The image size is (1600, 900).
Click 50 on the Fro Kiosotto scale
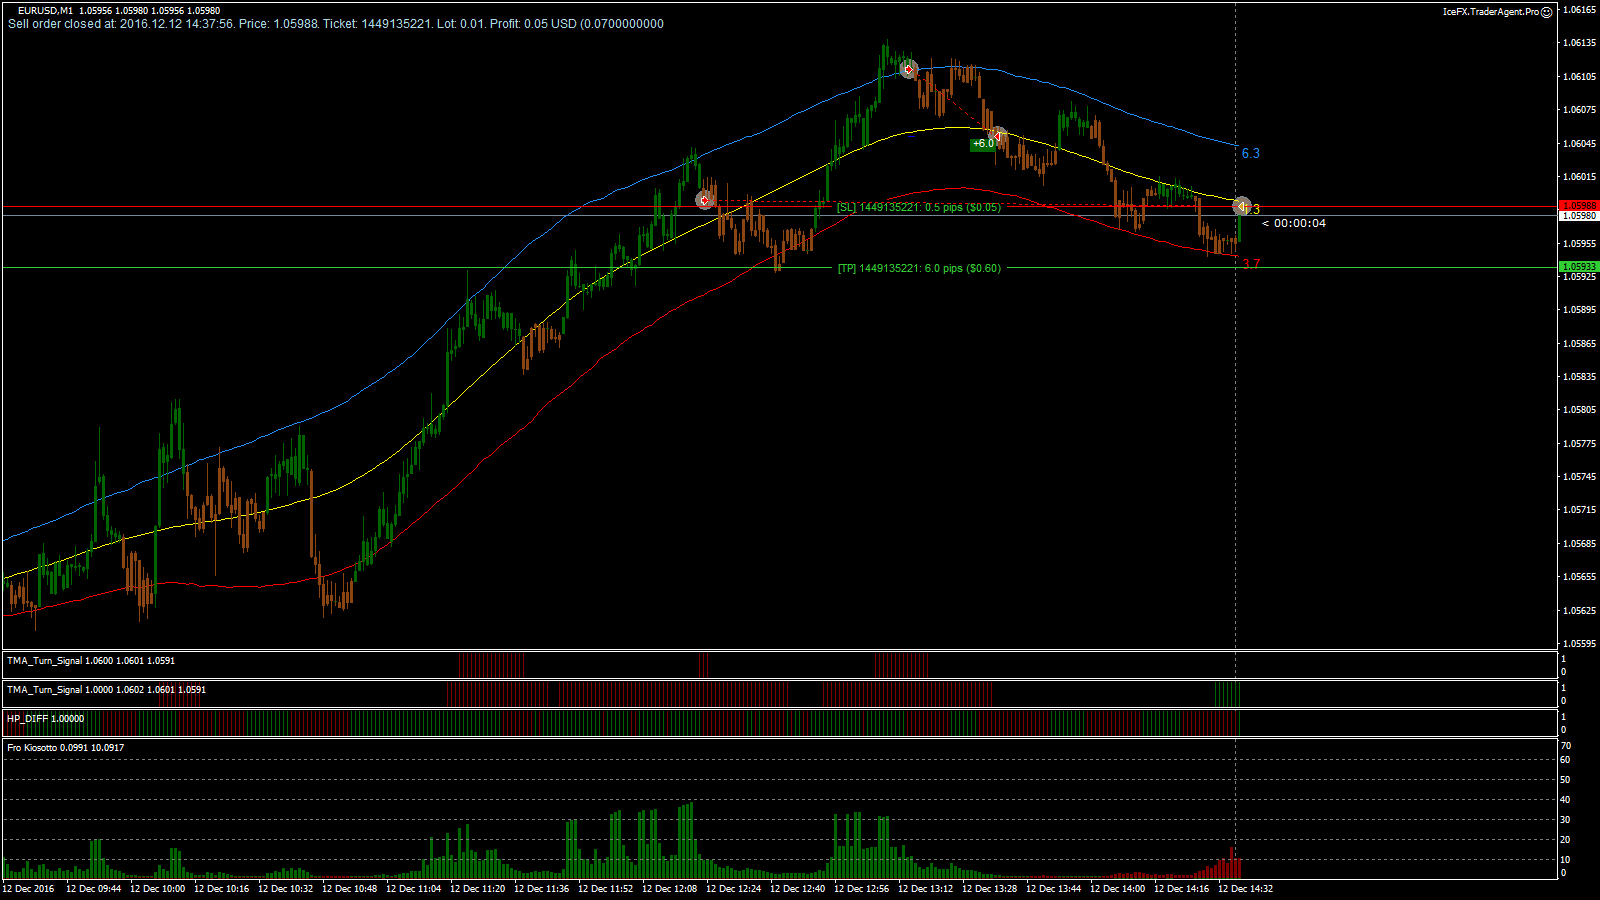(1566, 780)
